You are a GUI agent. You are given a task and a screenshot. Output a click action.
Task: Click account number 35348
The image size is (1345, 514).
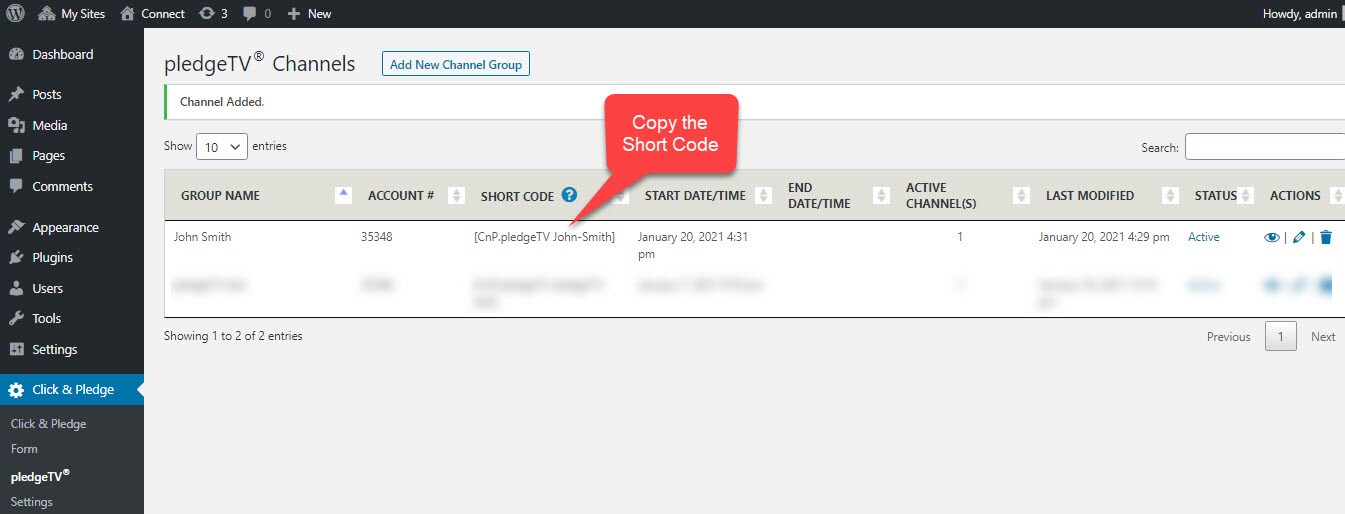[x=378, y=237]
